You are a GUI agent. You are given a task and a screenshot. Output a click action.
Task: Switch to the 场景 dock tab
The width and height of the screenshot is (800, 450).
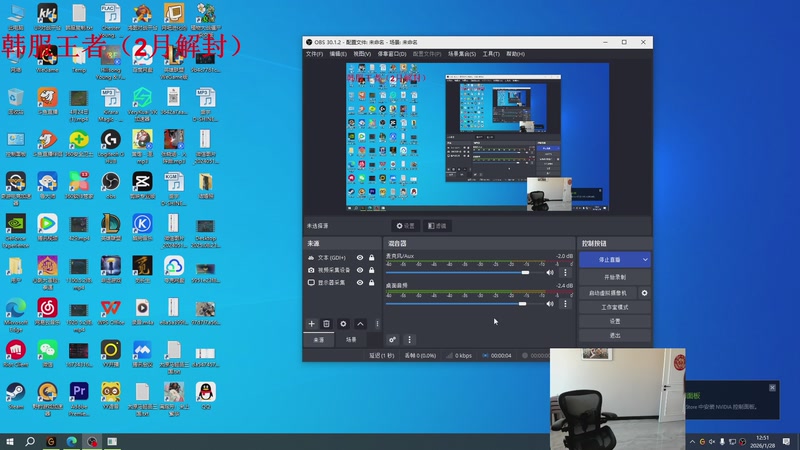pos(351,340)
